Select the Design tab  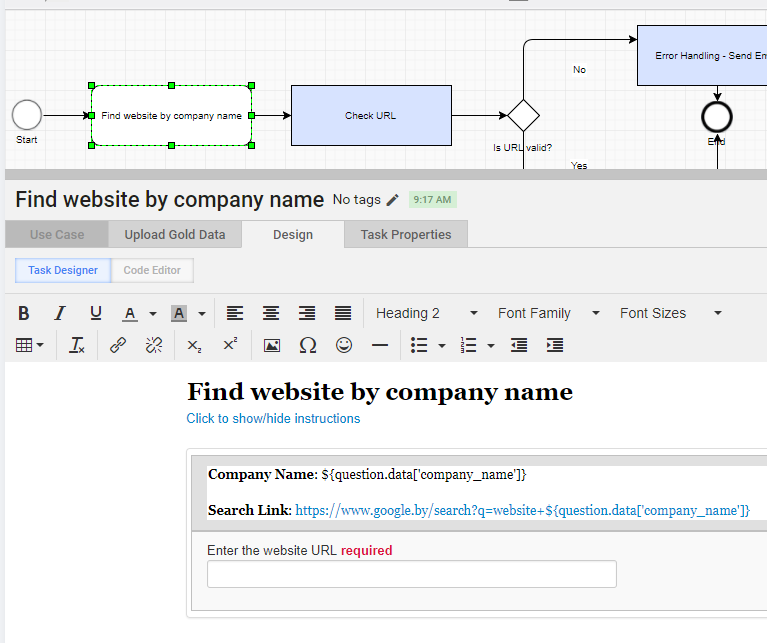pyautogui.click(x=293, y=235)
